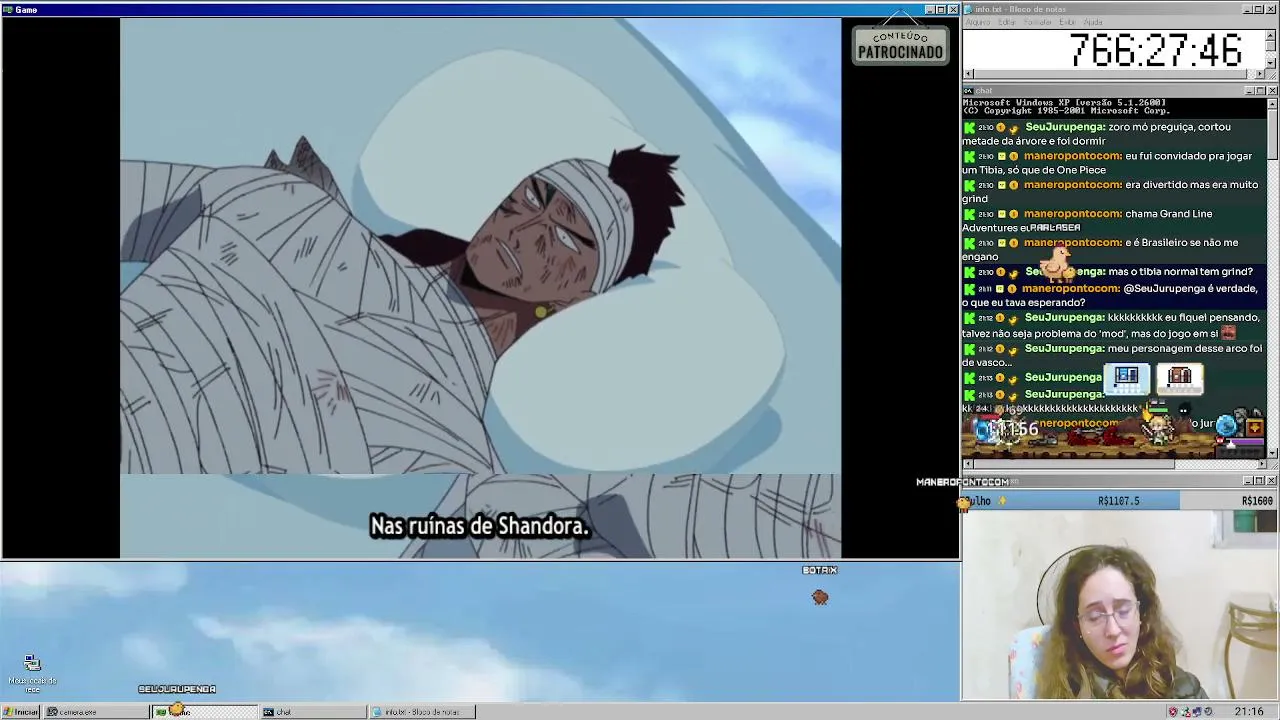Switch to camera.exe in the taskbar

click(x=95, y=712)
